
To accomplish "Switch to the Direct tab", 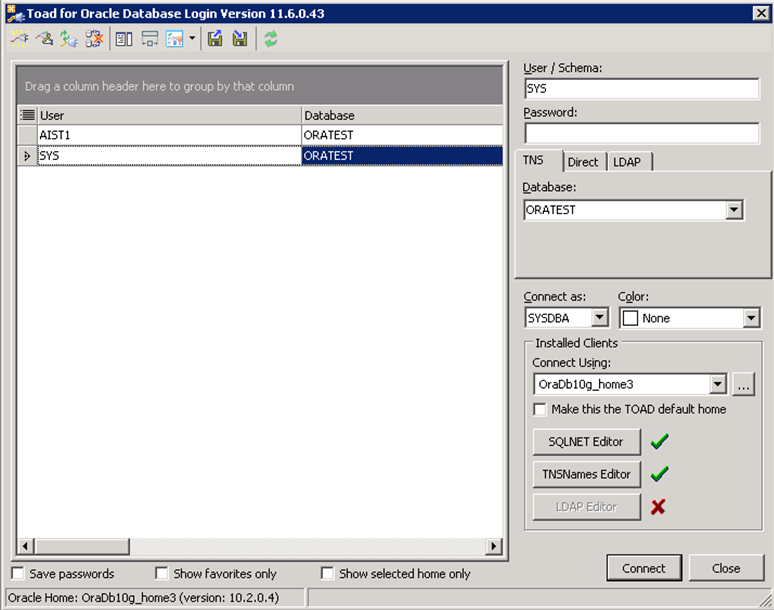I will [582, 162].
